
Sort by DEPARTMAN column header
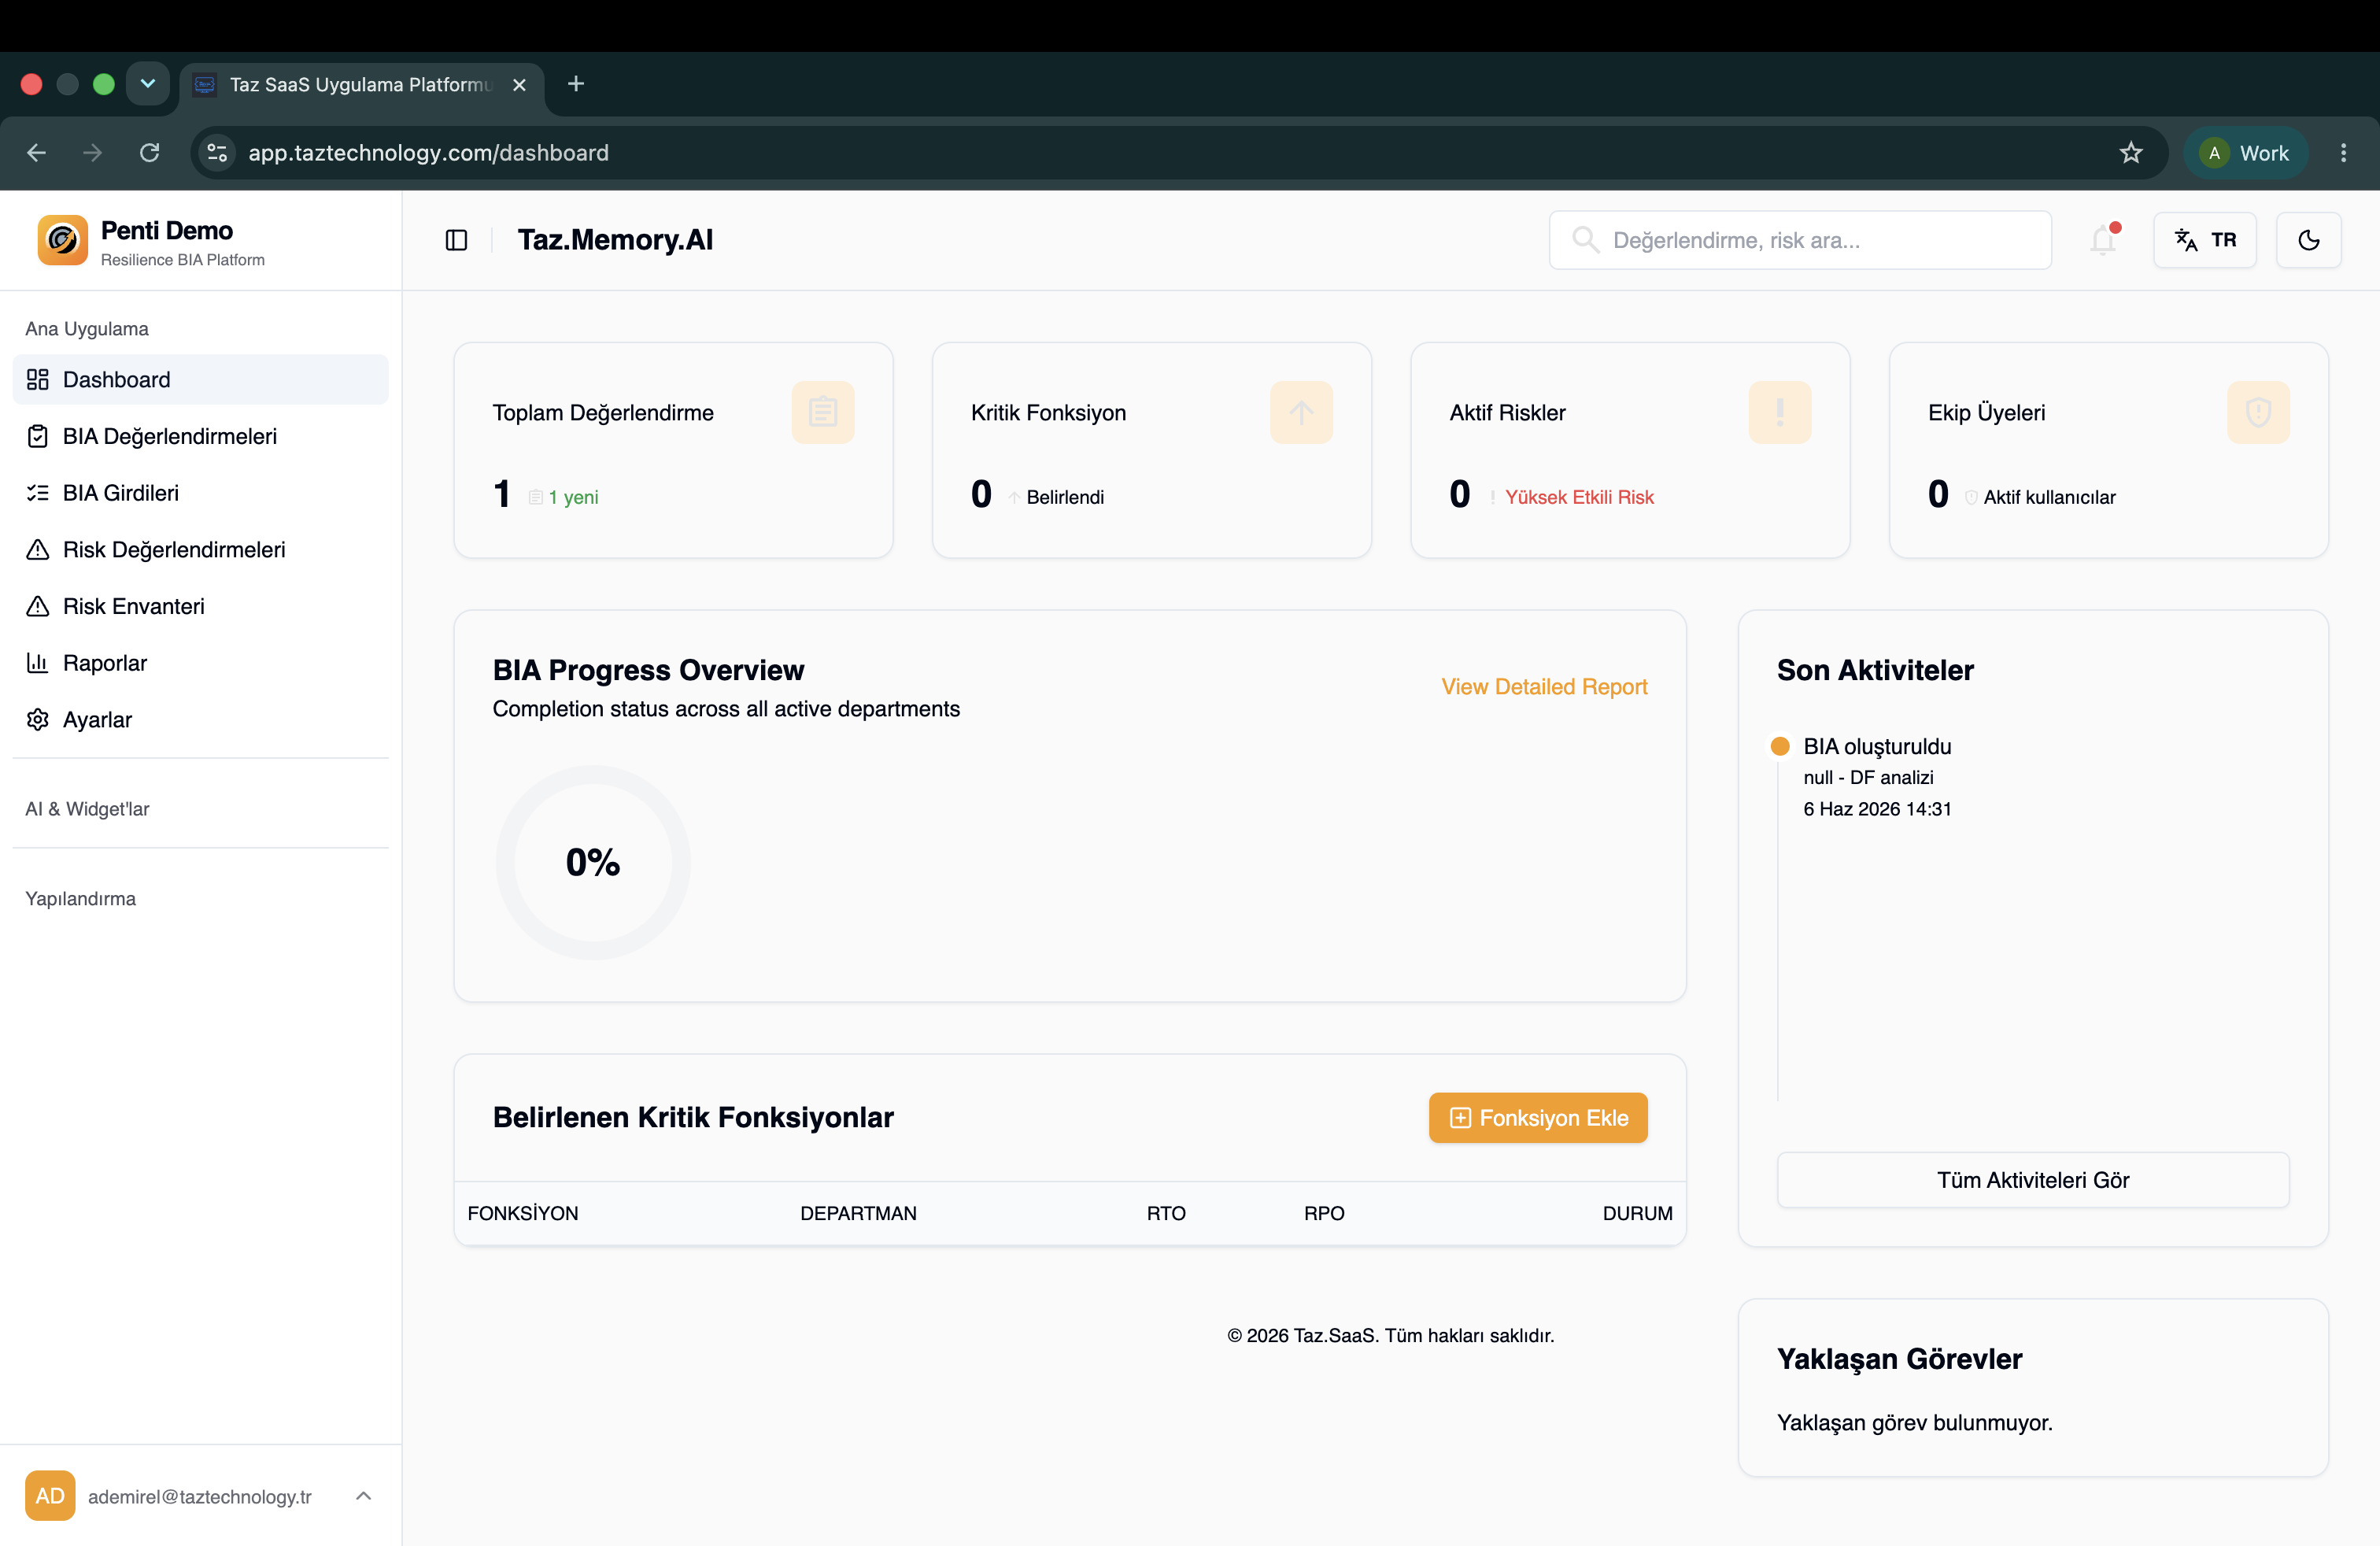click(858, 1213)
